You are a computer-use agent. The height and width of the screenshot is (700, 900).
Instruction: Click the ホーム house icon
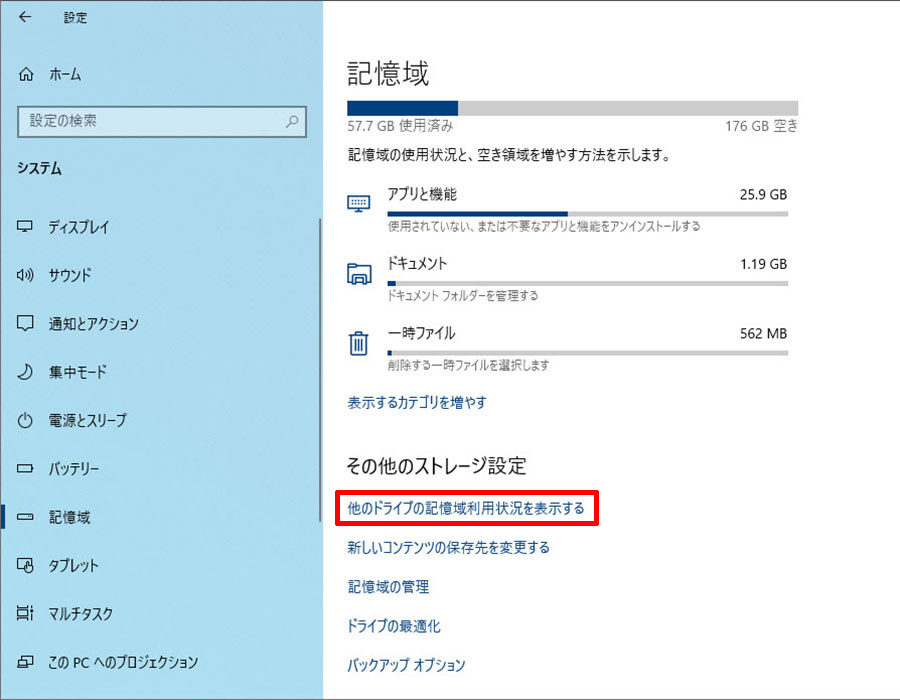(27, 74)
